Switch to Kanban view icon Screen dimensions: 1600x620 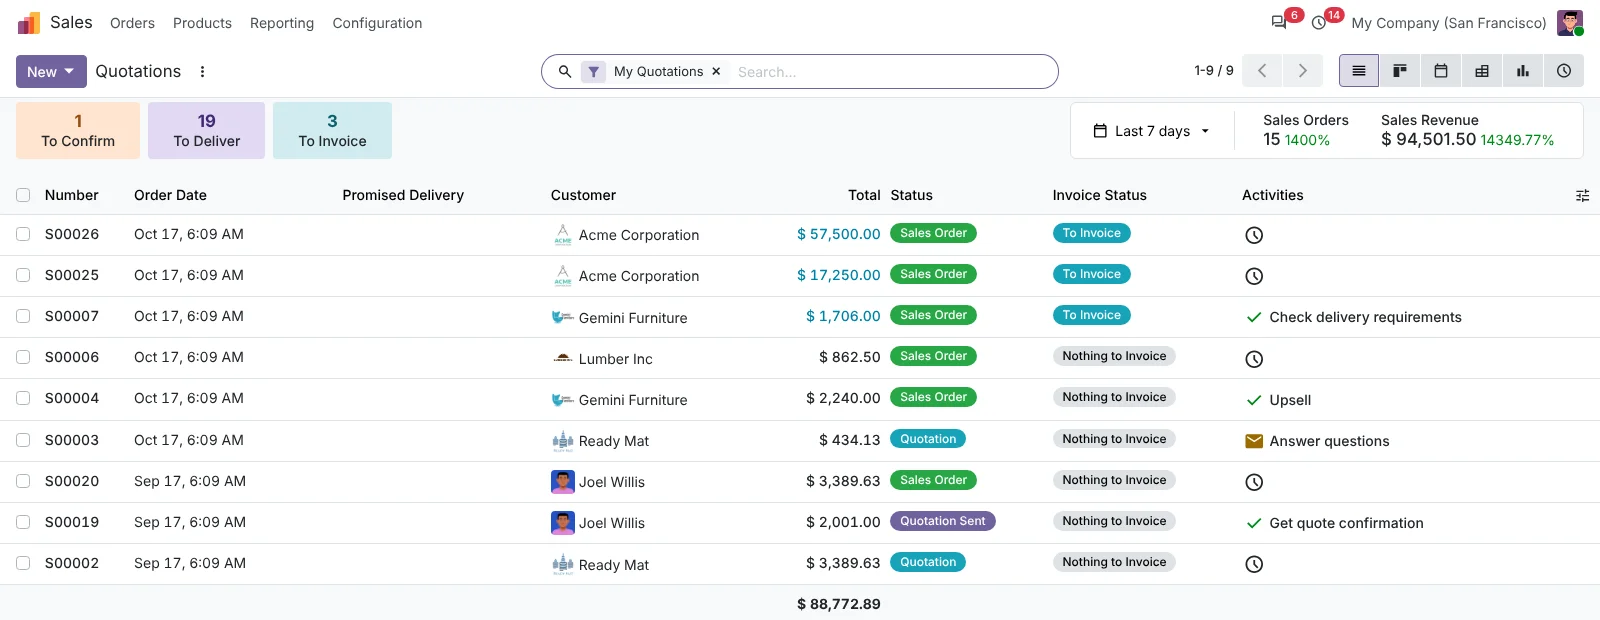[x=1400, y=71]
